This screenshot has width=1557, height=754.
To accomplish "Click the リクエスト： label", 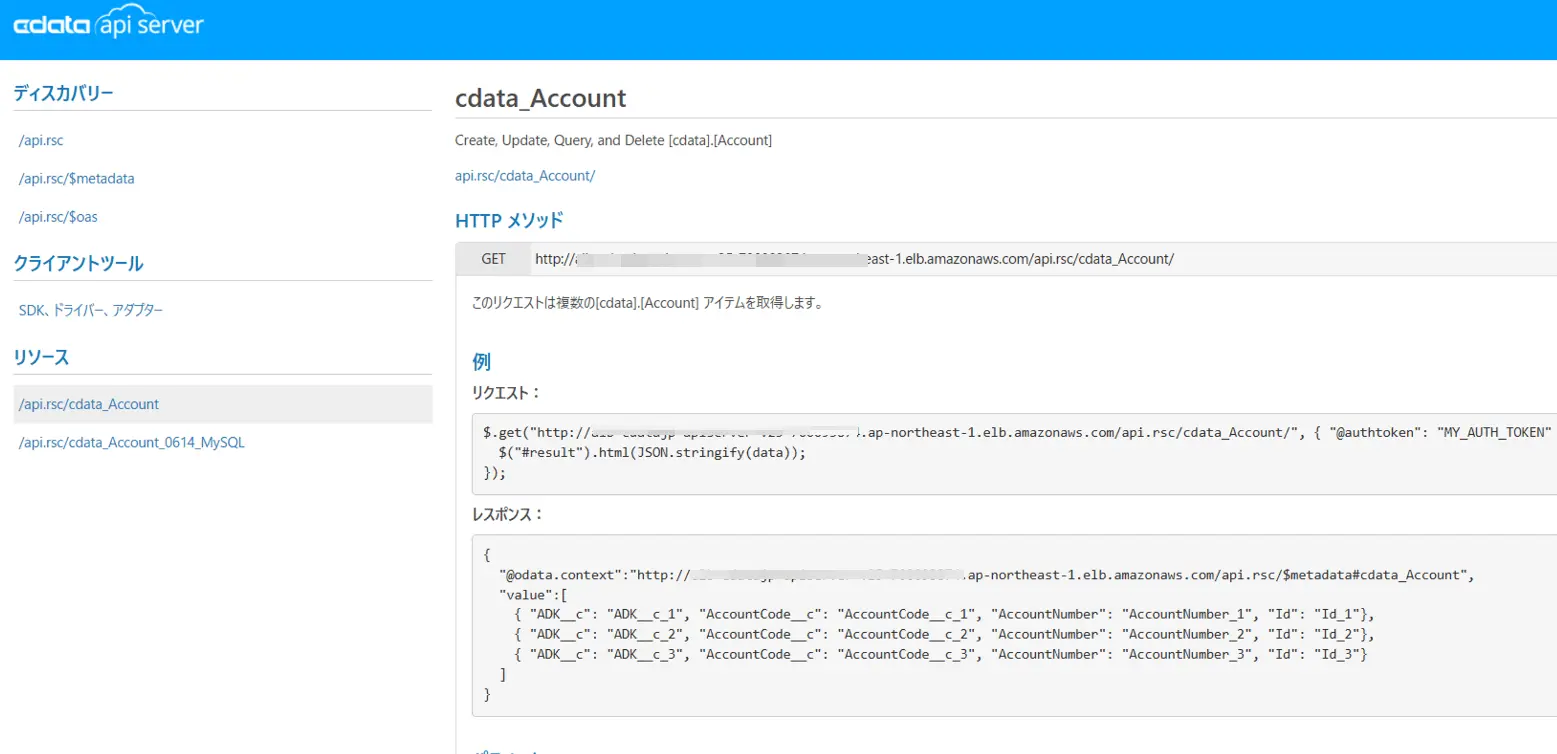I will (506, 392).
